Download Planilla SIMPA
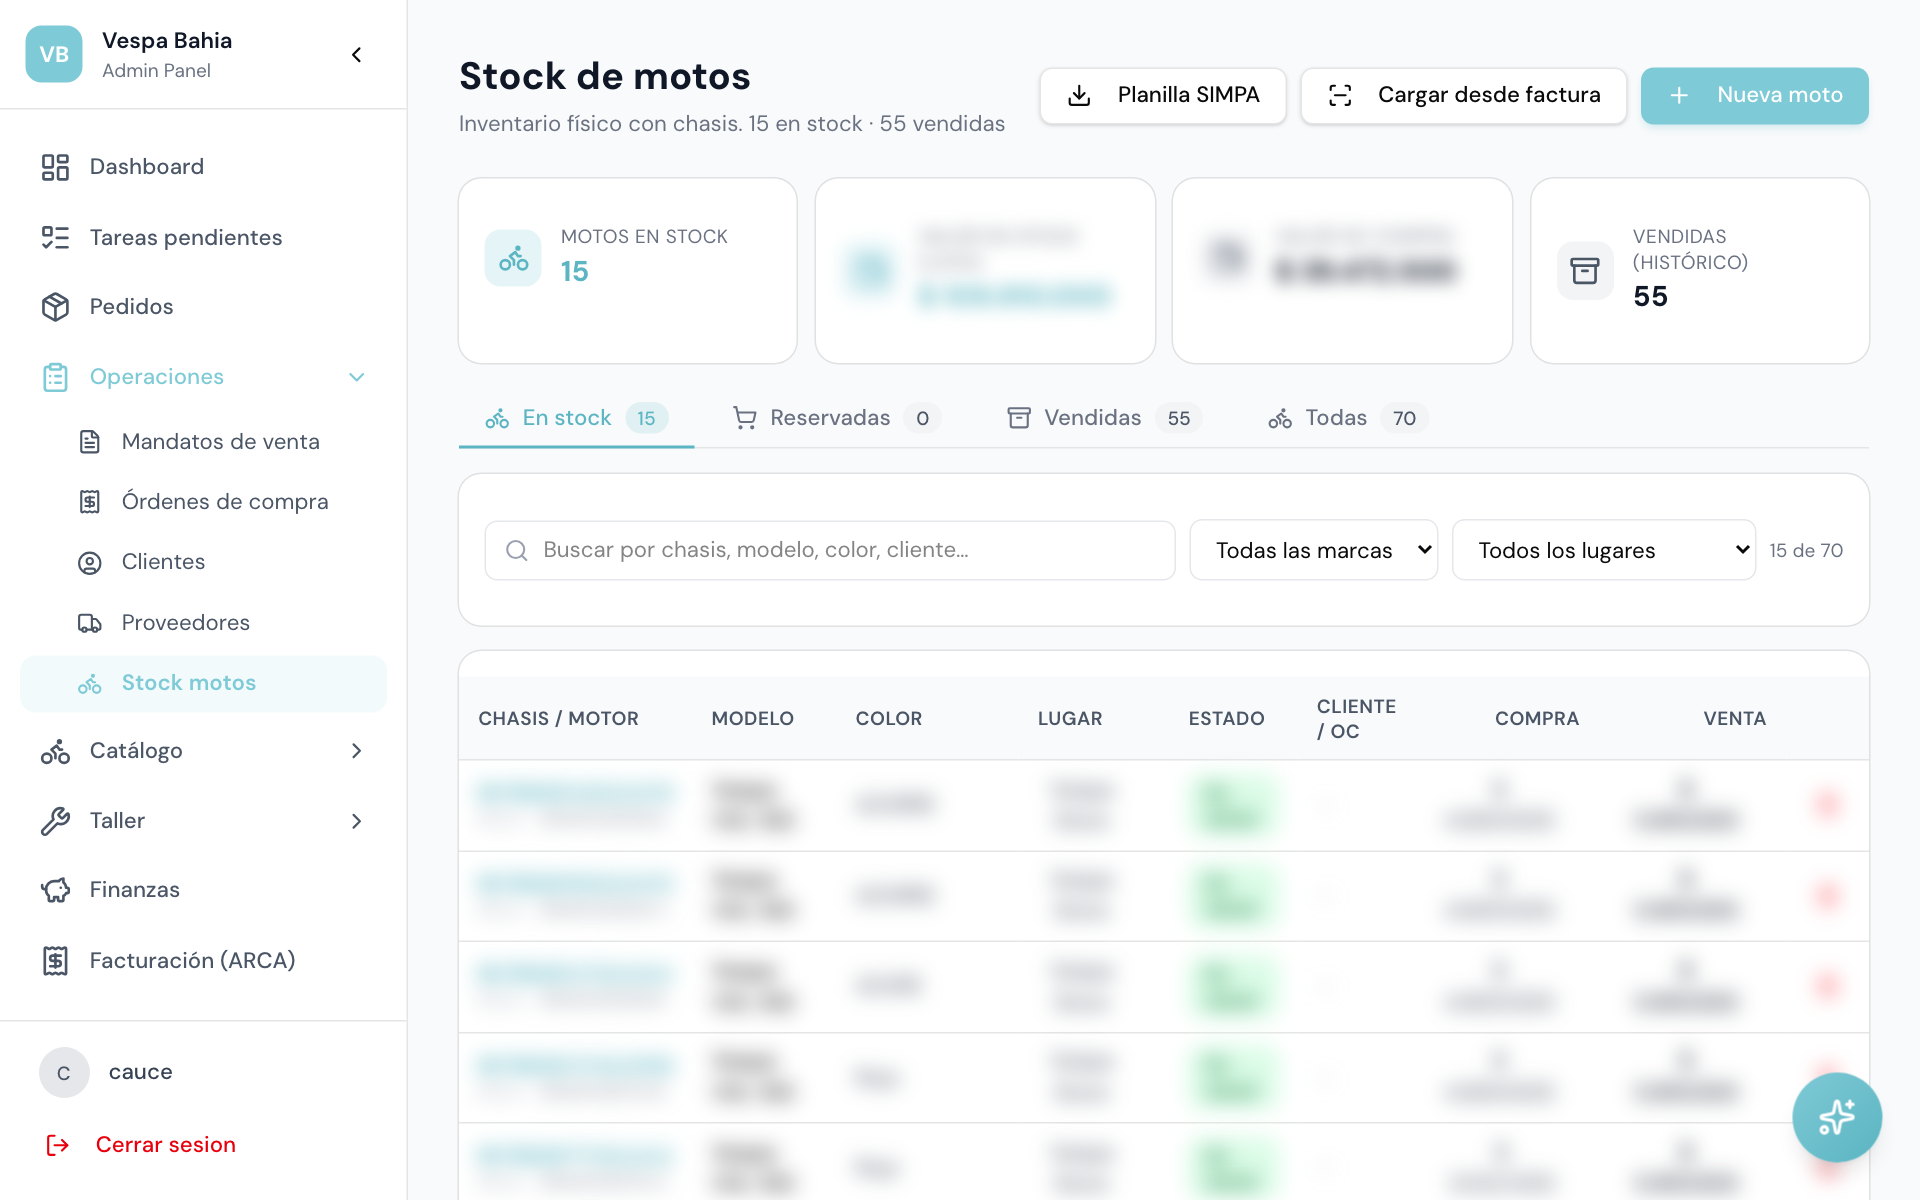The width and height of the screenshot is (1920, 1200). (x=1163, y=96)
